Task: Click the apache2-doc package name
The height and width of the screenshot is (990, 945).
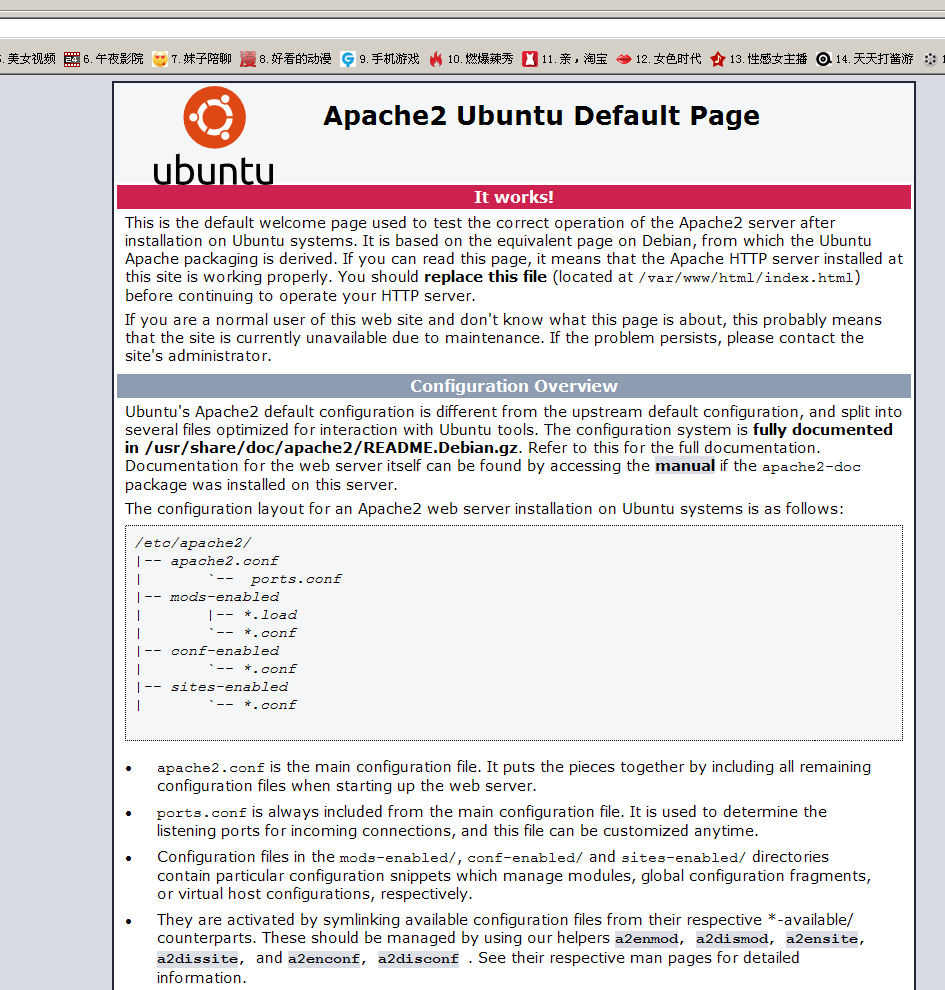Action: (x=811, y=467)
